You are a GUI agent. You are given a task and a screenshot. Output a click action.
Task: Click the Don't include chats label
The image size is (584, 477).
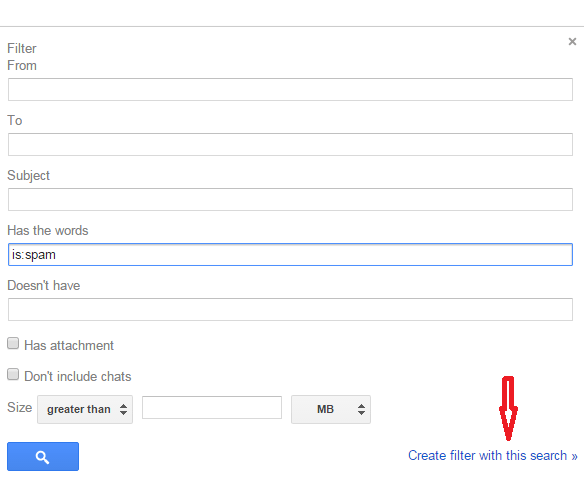(x=78, y=376)
